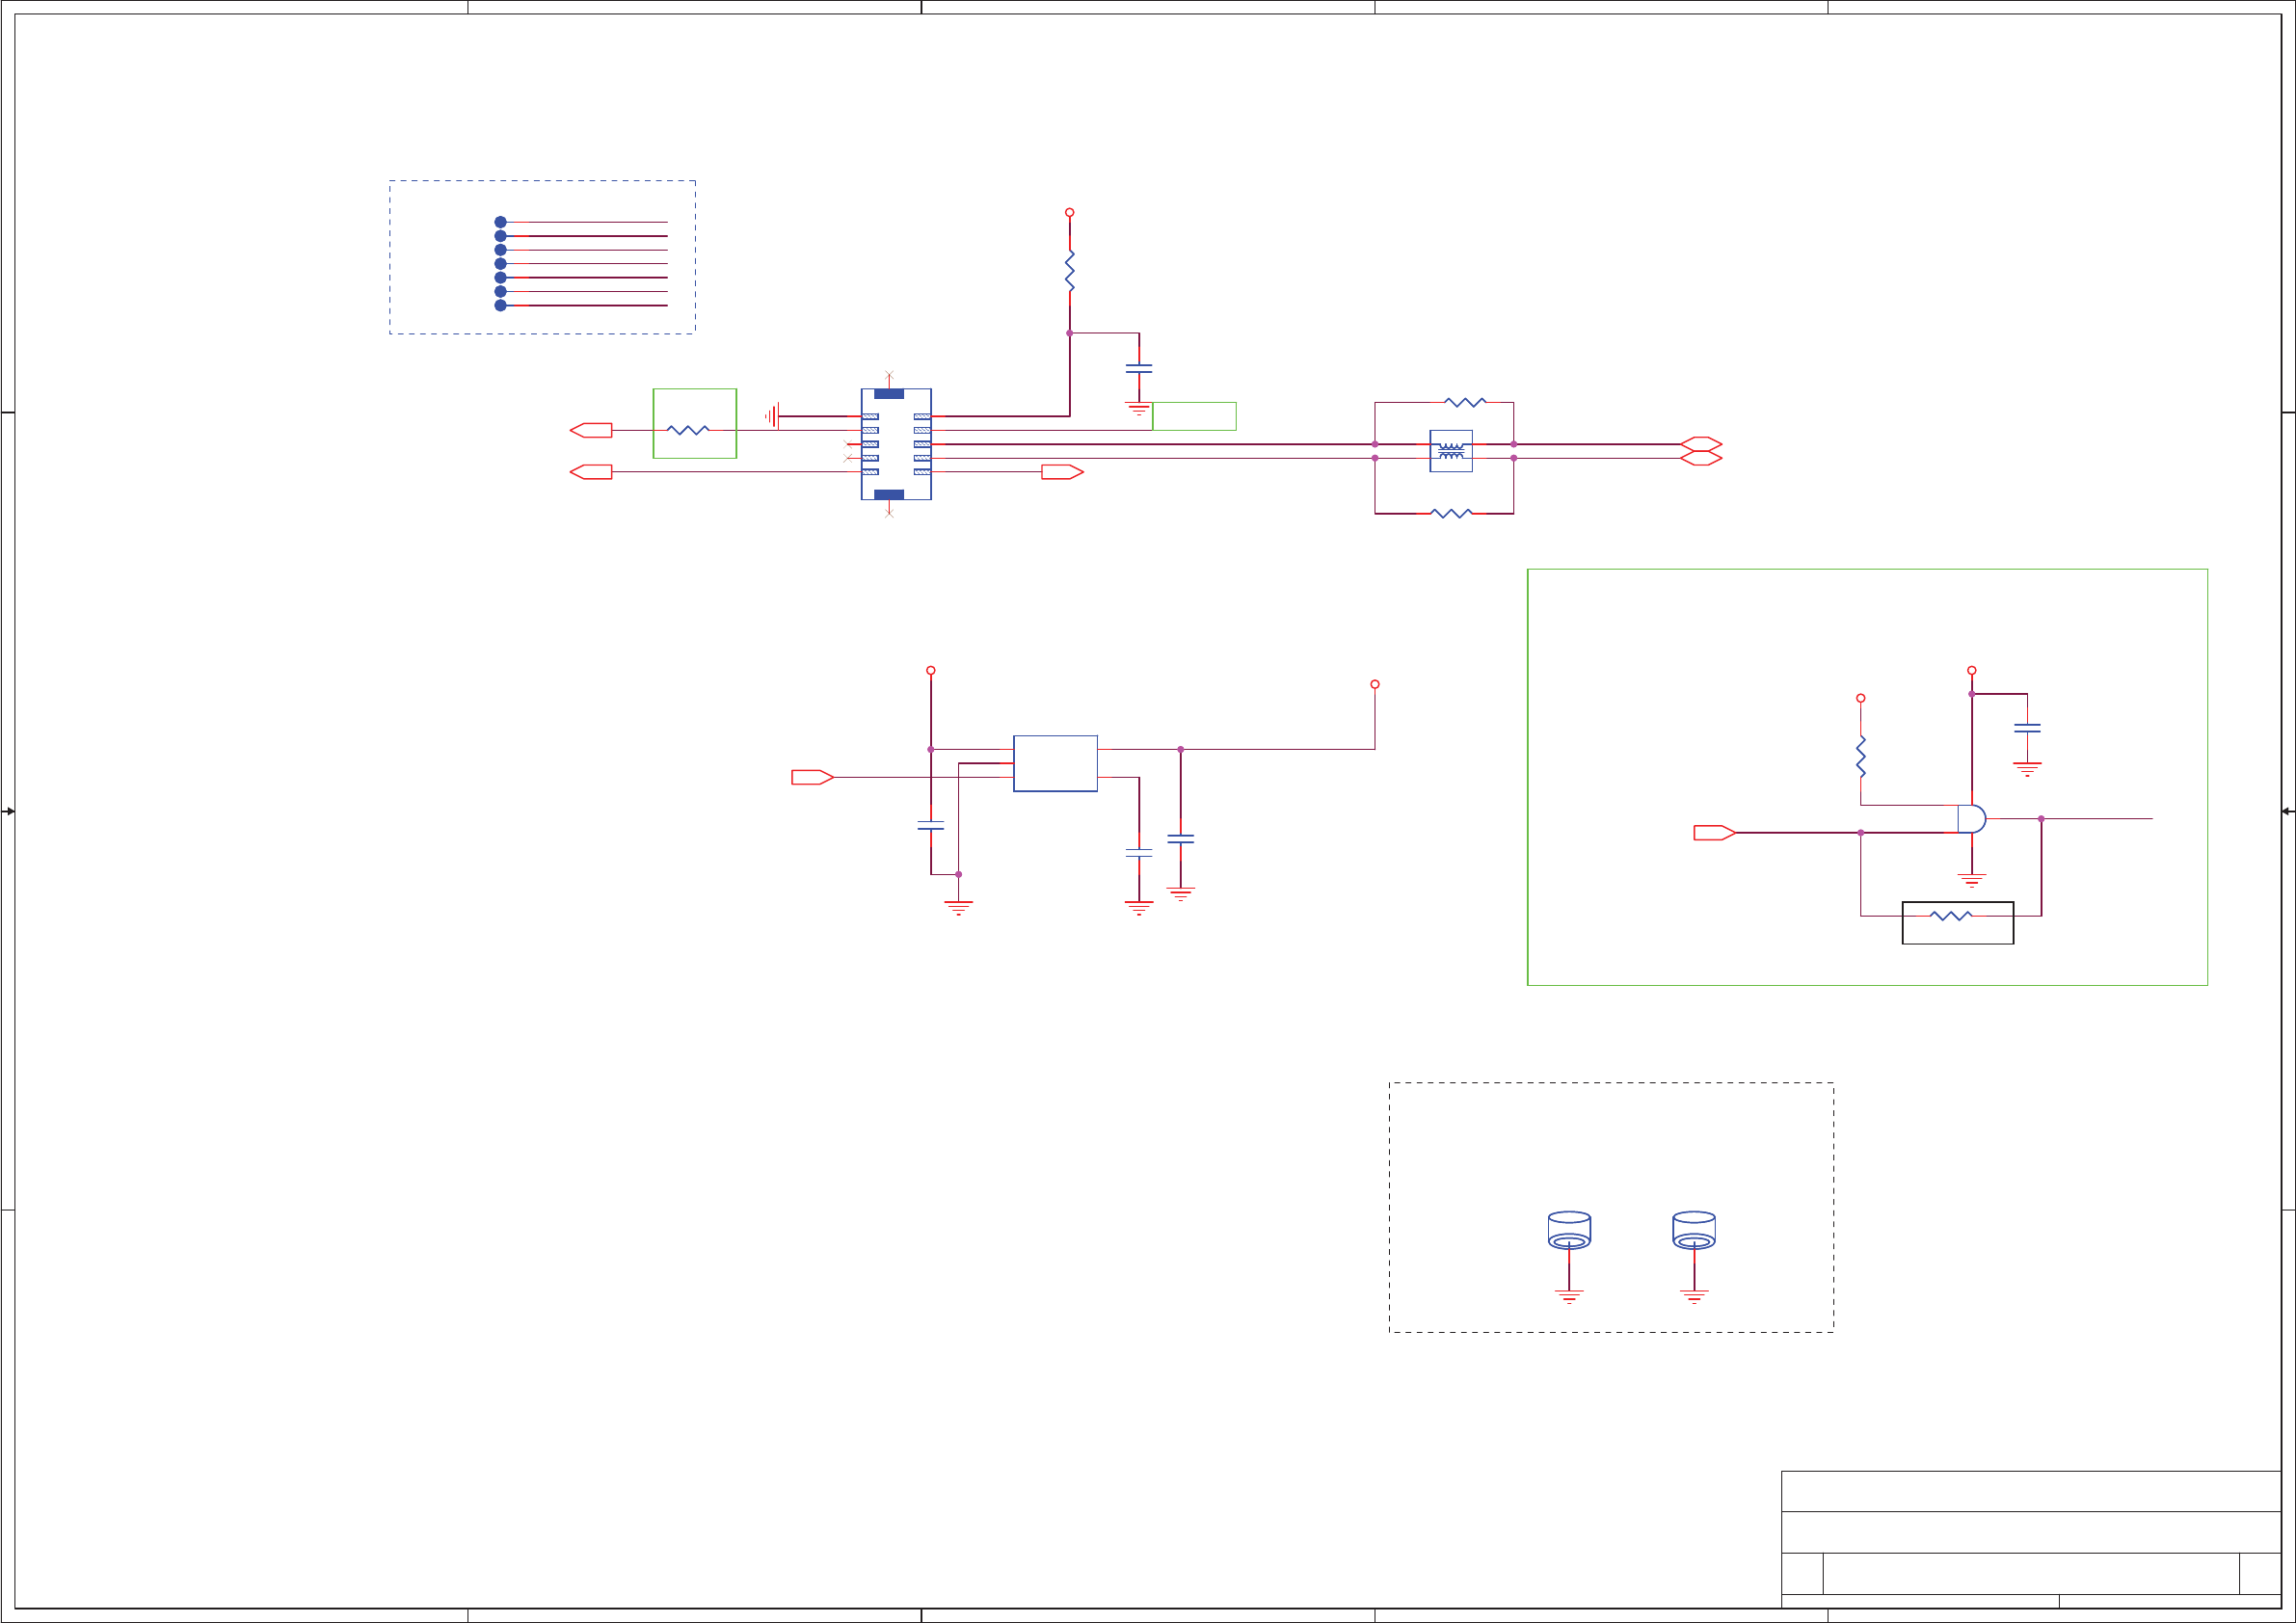Click the empty green rectangle near capacitor ground
Image resolution: width=2296 pixels, height=1623 pixels.
point(1194,416)
